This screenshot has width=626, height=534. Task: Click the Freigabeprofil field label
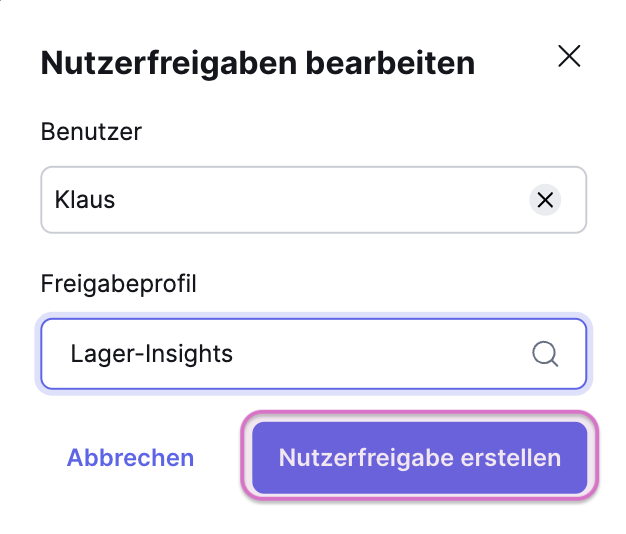pyautogui.click(x=118, y=283)
